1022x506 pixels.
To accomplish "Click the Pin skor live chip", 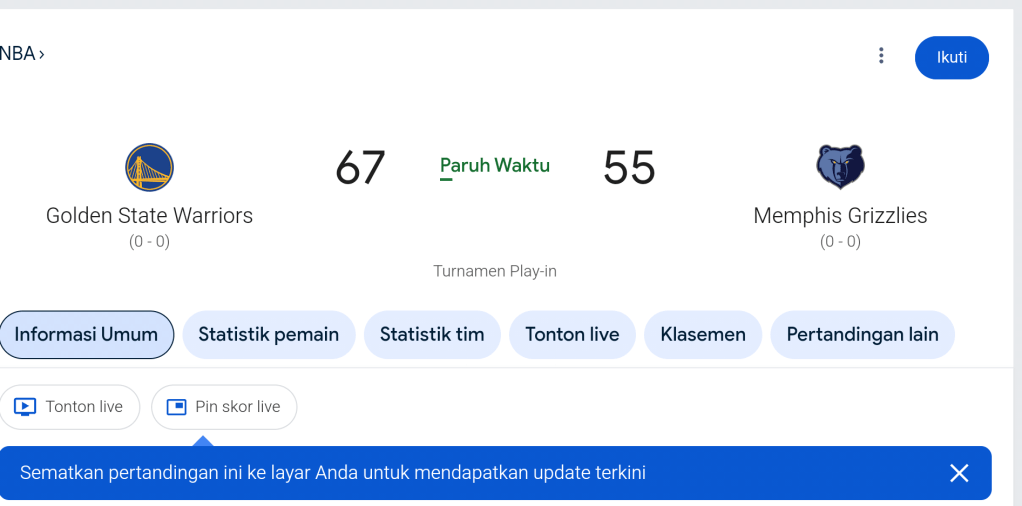I will pos(224,407).
